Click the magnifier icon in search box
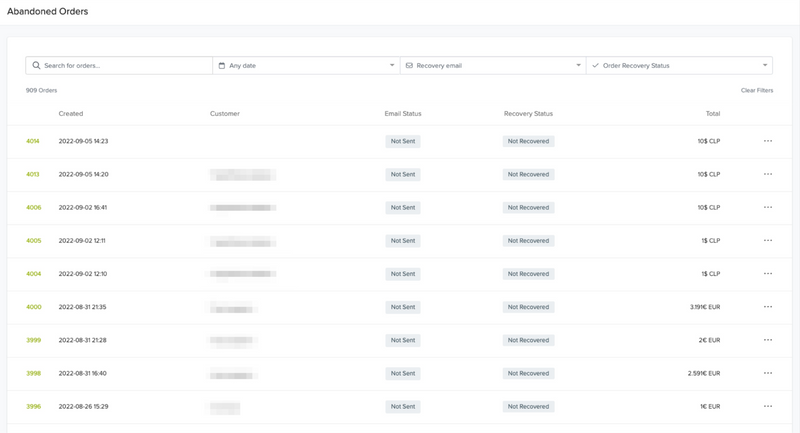The height and width of the screenshot is (433, 800). coord(37,65)
